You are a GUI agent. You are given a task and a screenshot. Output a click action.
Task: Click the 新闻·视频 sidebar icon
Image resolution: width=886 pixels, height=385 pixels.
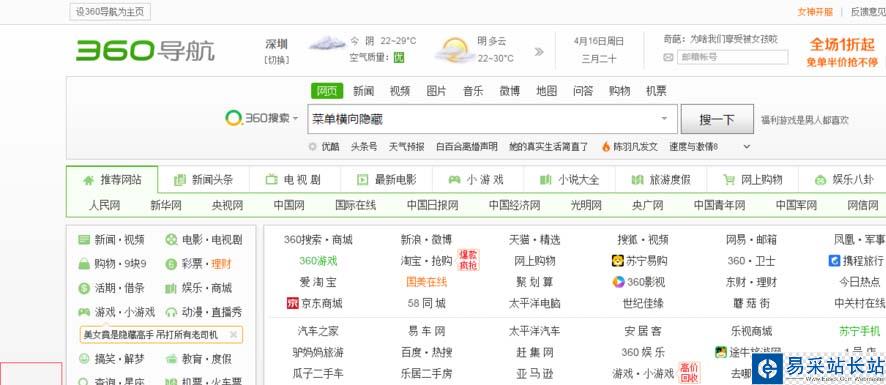(84, 240)
